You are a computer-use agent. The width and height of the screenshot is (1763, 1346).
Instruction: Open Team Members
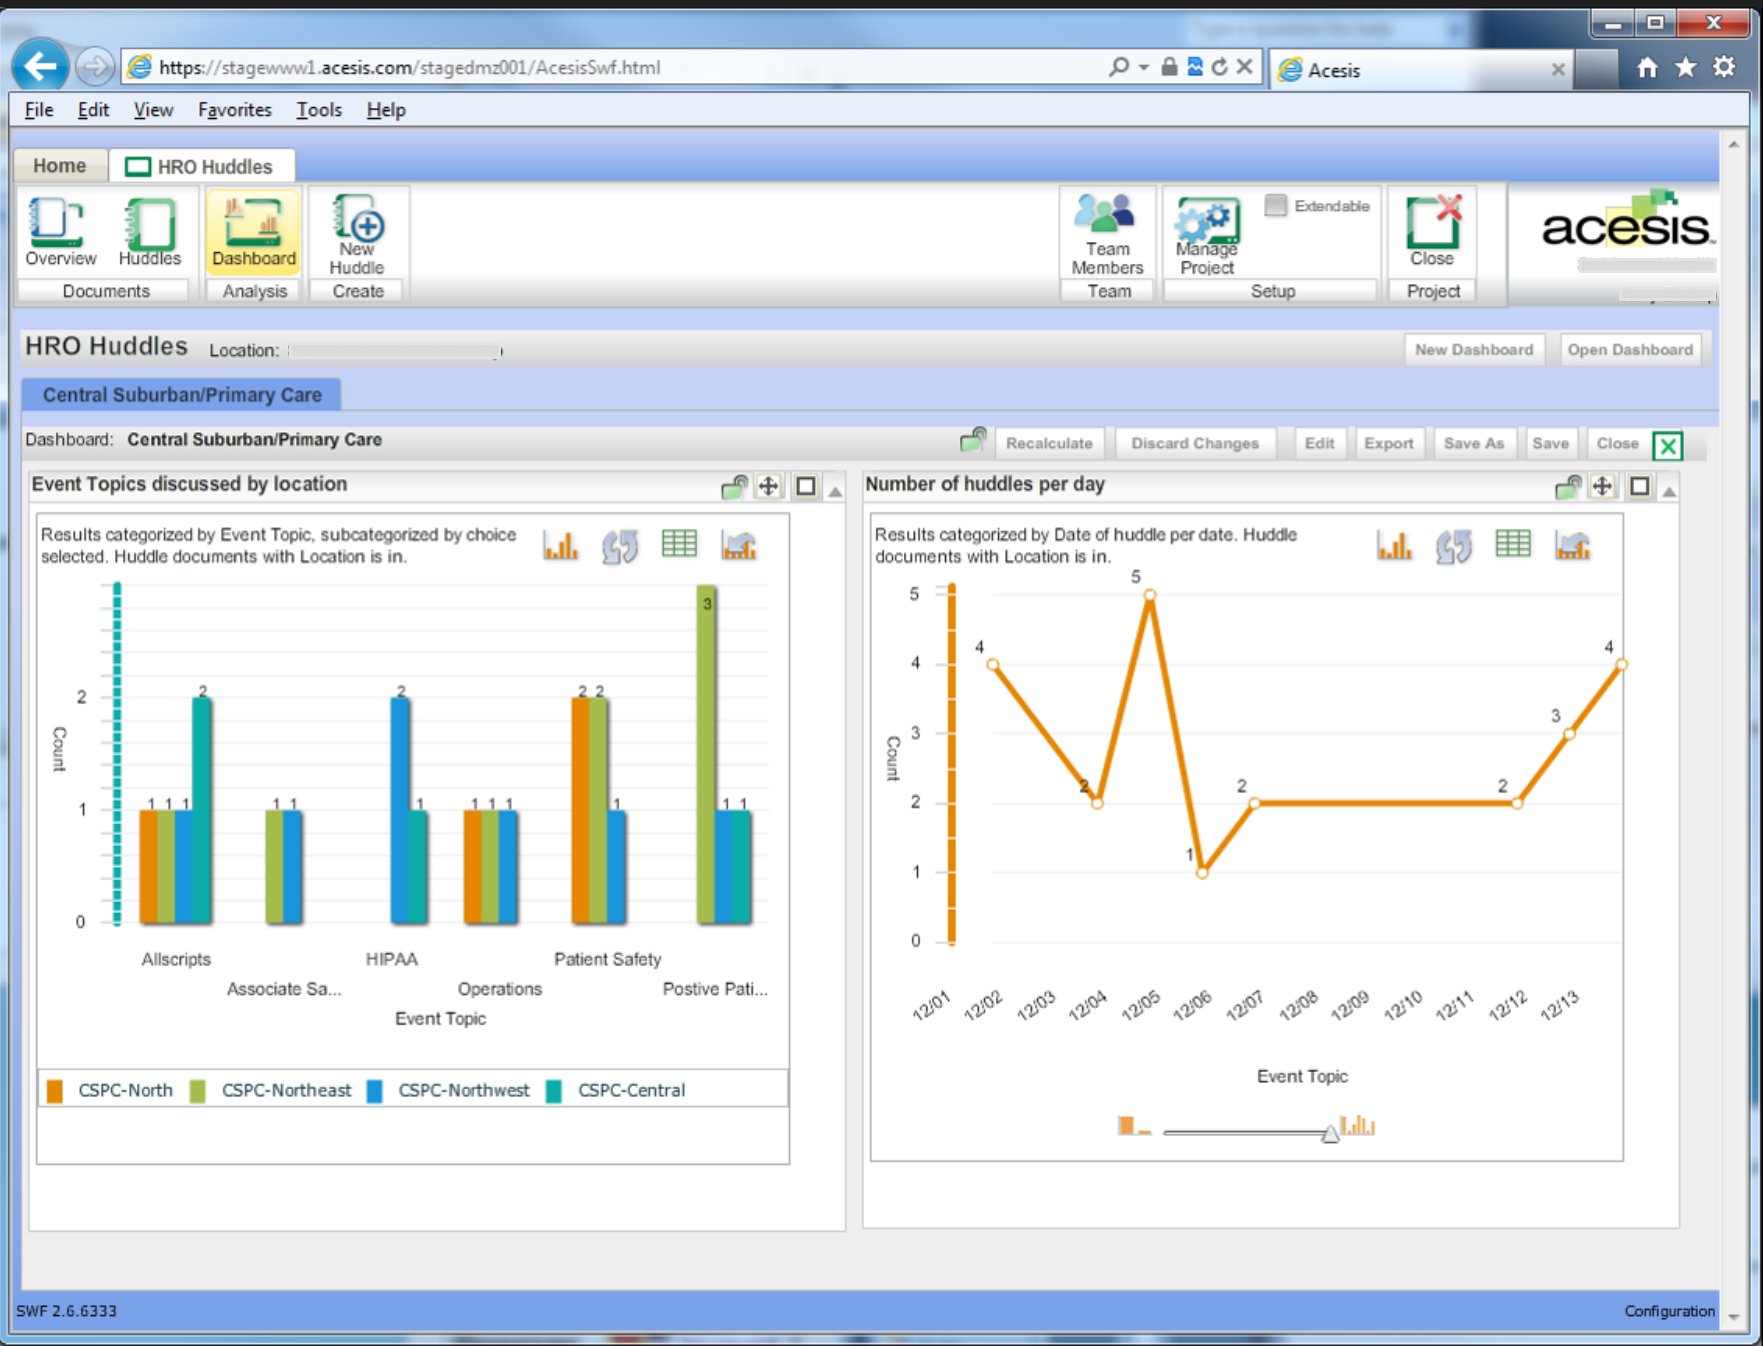click(x=1107, y=235)
